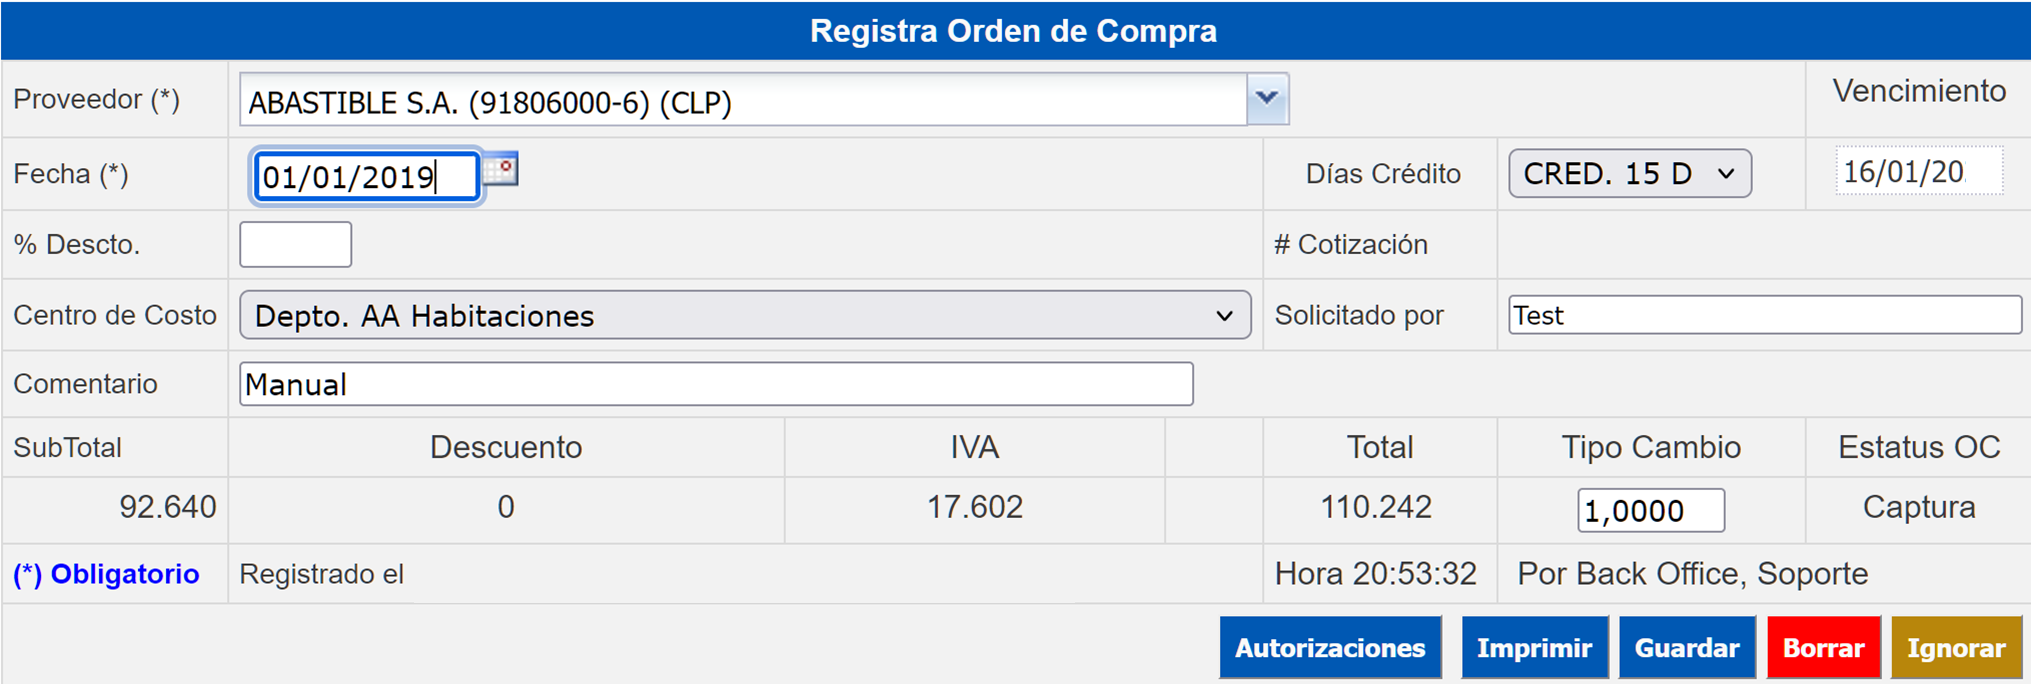Open the Días Crédito CRED. 15 D dropdown
The image size is (2031, 684).
(1629, 174)
